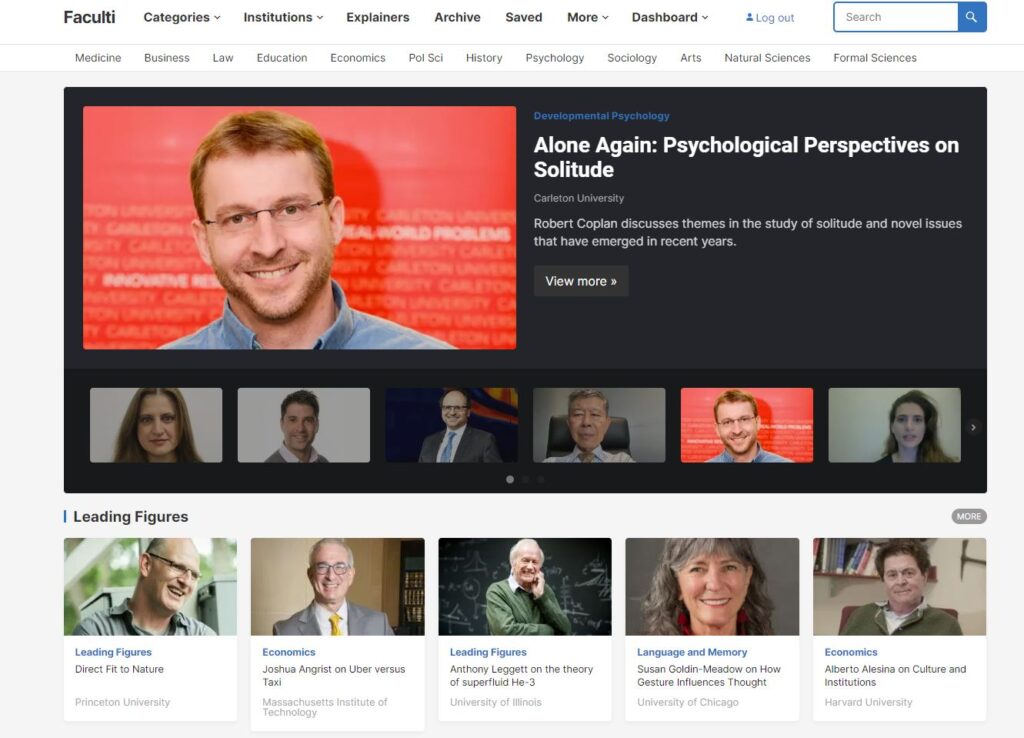Select the third carousel pagination dot
Viewport: 1024px width, 738px height.
[541, 480]
